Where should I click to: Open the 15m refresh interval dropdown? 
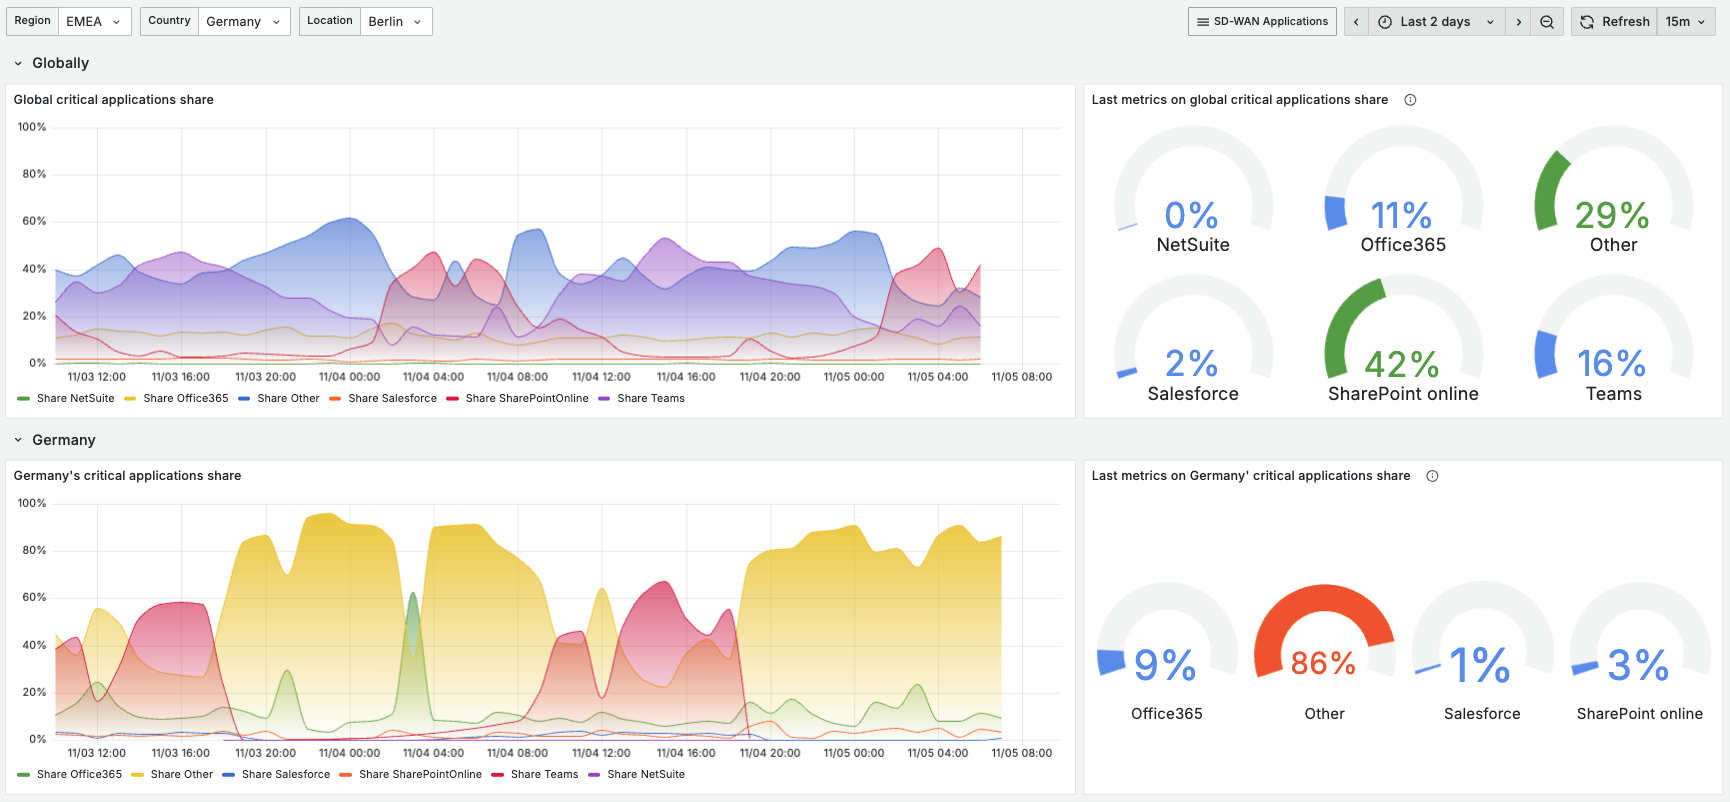coord(1686,22)
